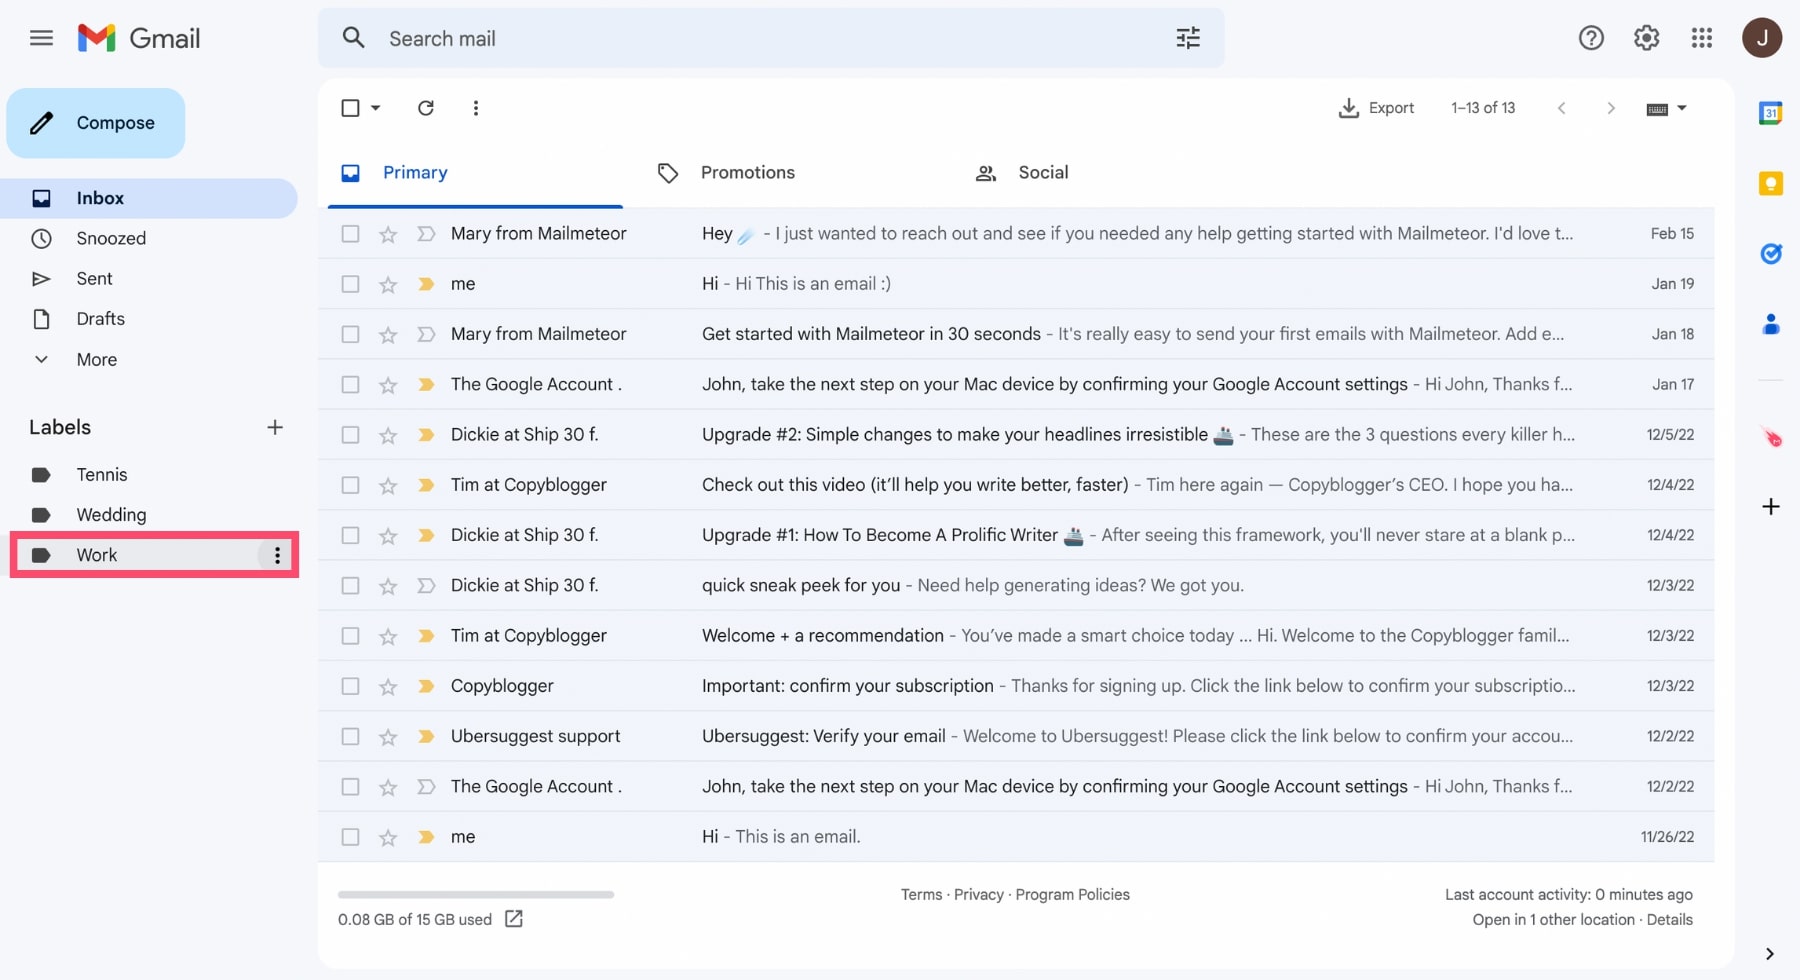Open Upgrade #1 Prolific Writer email
The width and height of the screenshot is (1800, 980).
click(1016, 535)
